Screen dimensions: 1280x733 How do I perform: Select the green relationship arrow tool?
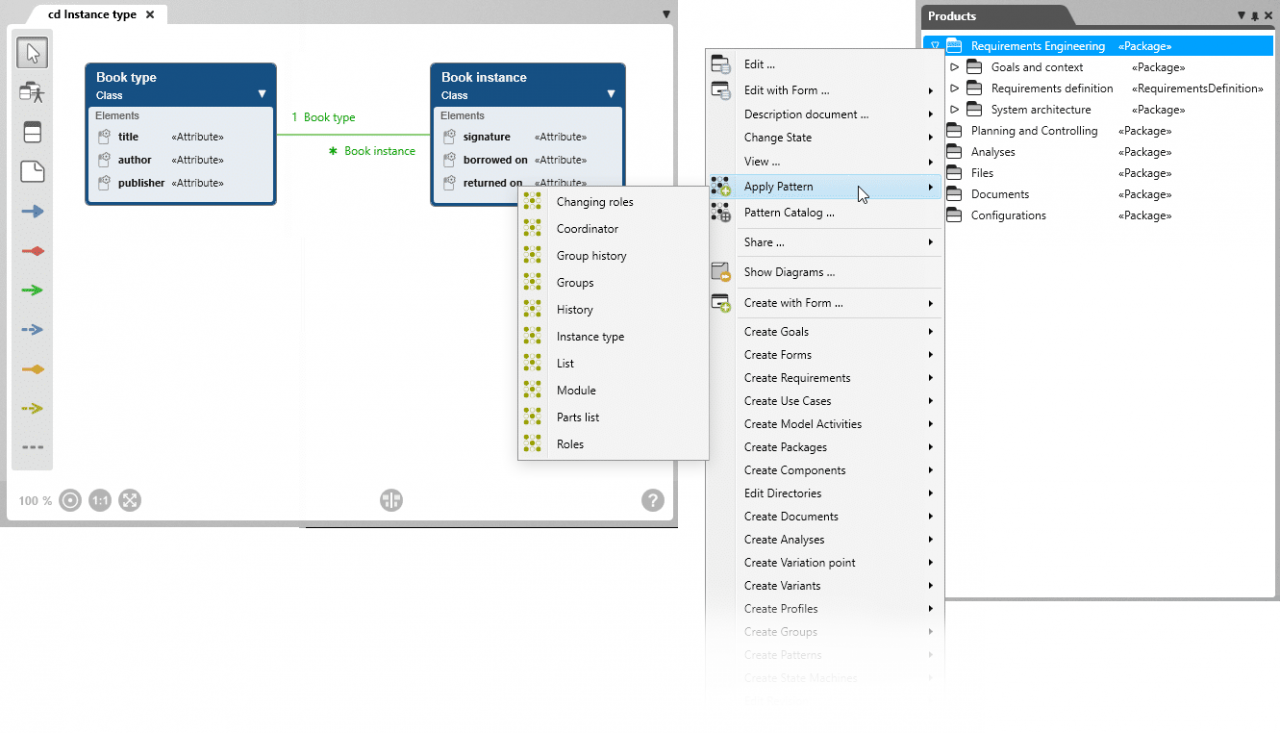pyautogui.click(x=31, y=291)
